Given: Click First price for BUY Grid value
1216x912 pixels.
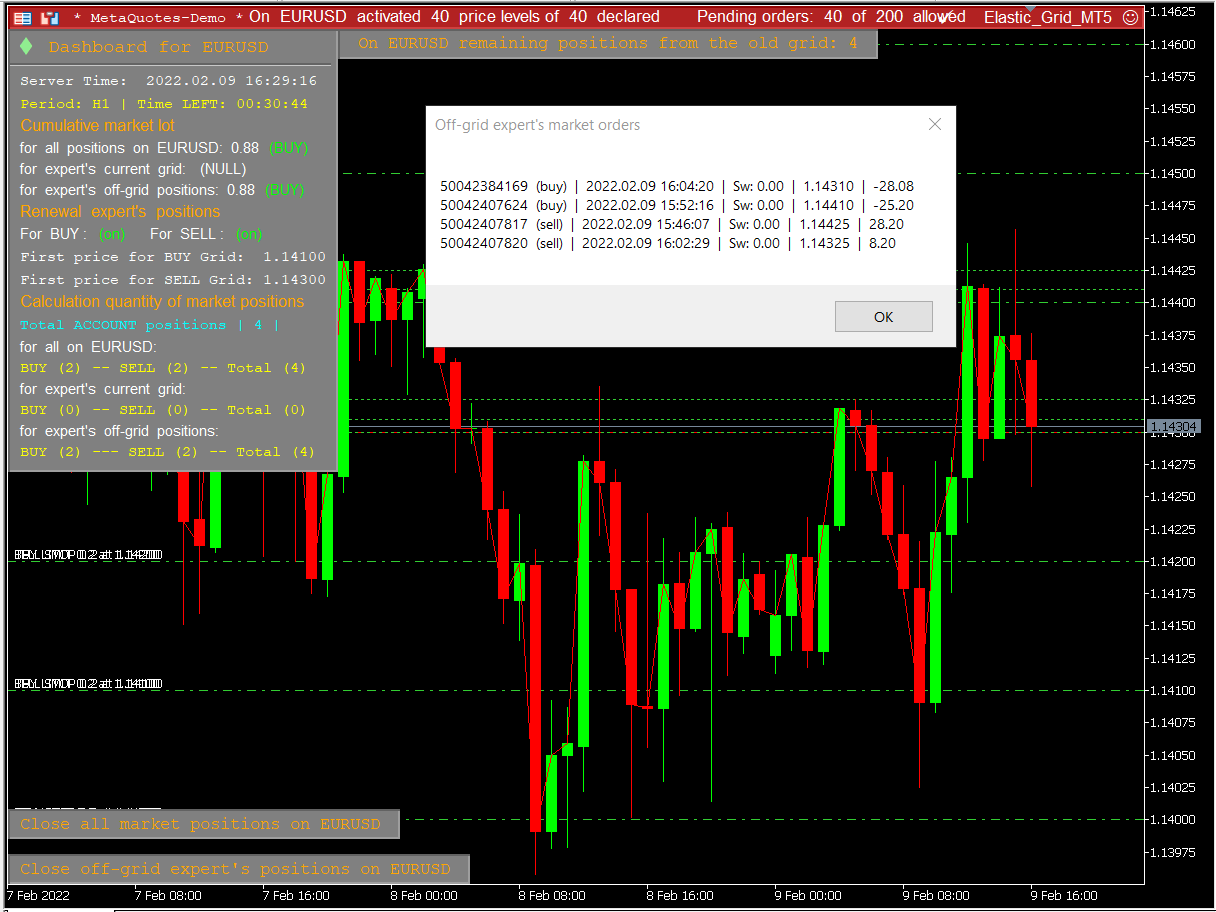Looking at the screenshot, I should tap(295, 257).
